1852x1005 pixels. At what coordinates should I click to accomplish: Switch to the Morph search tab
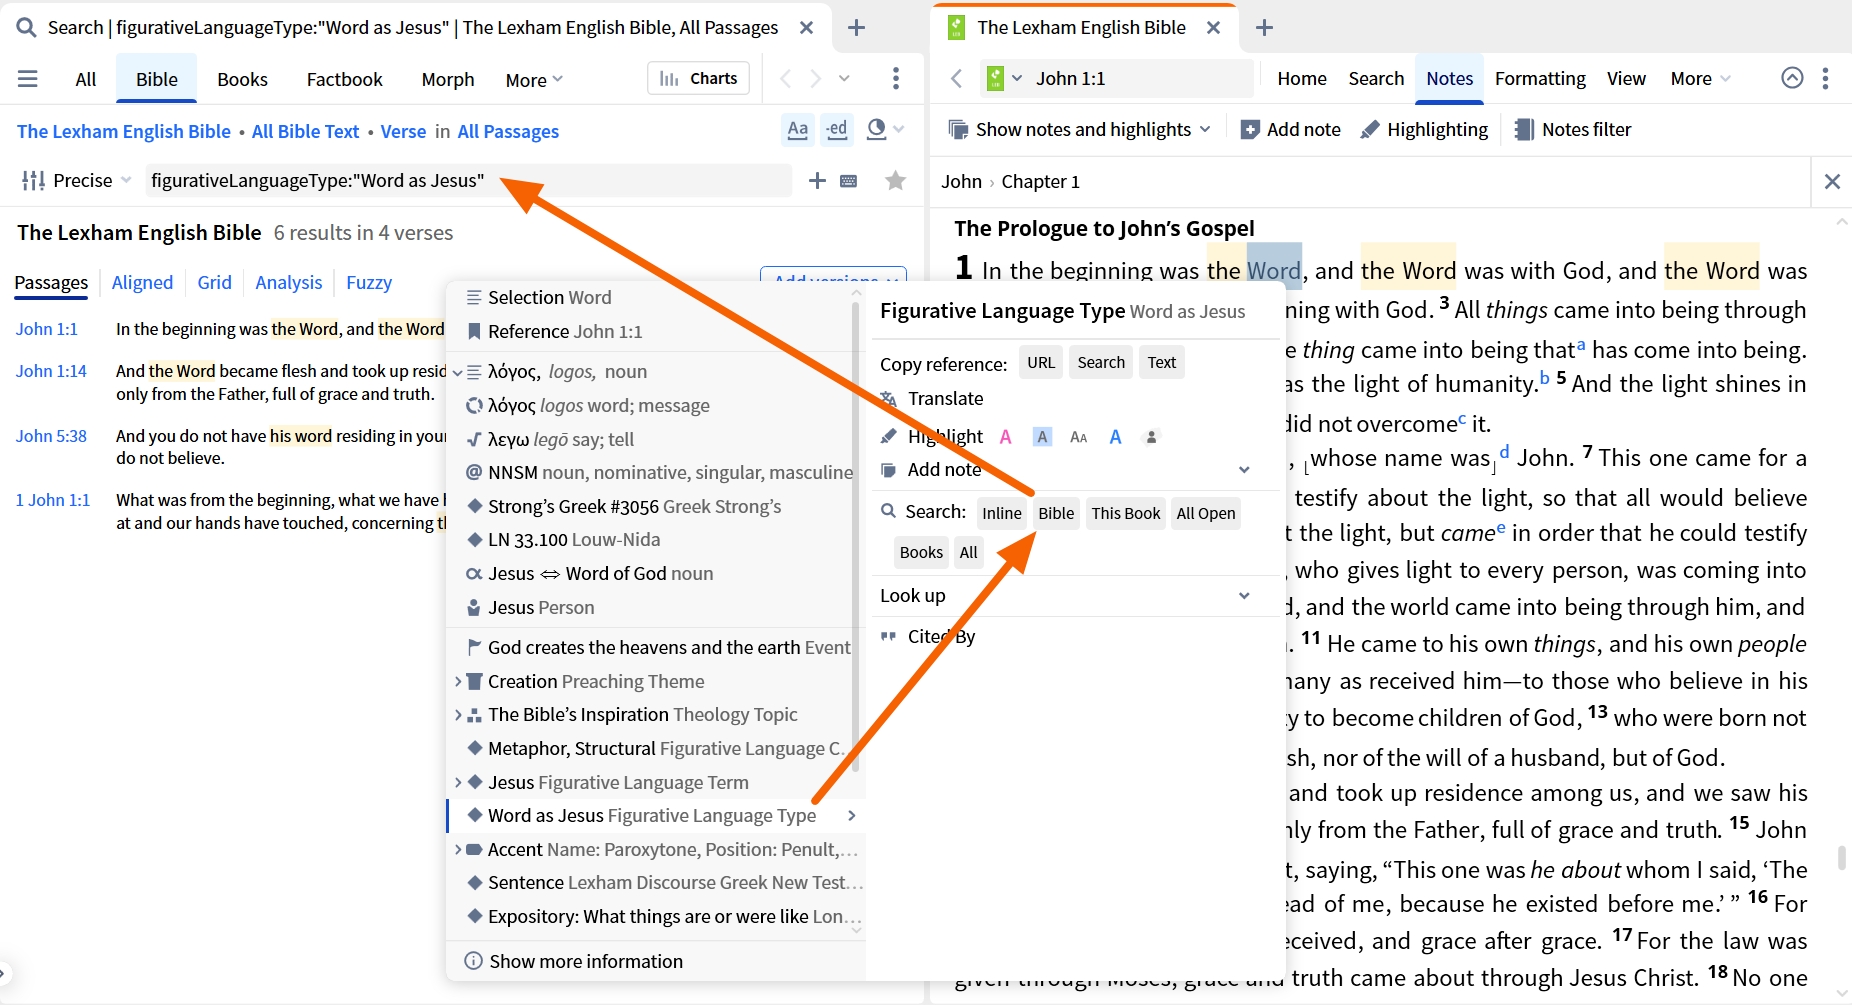[447, 79]
